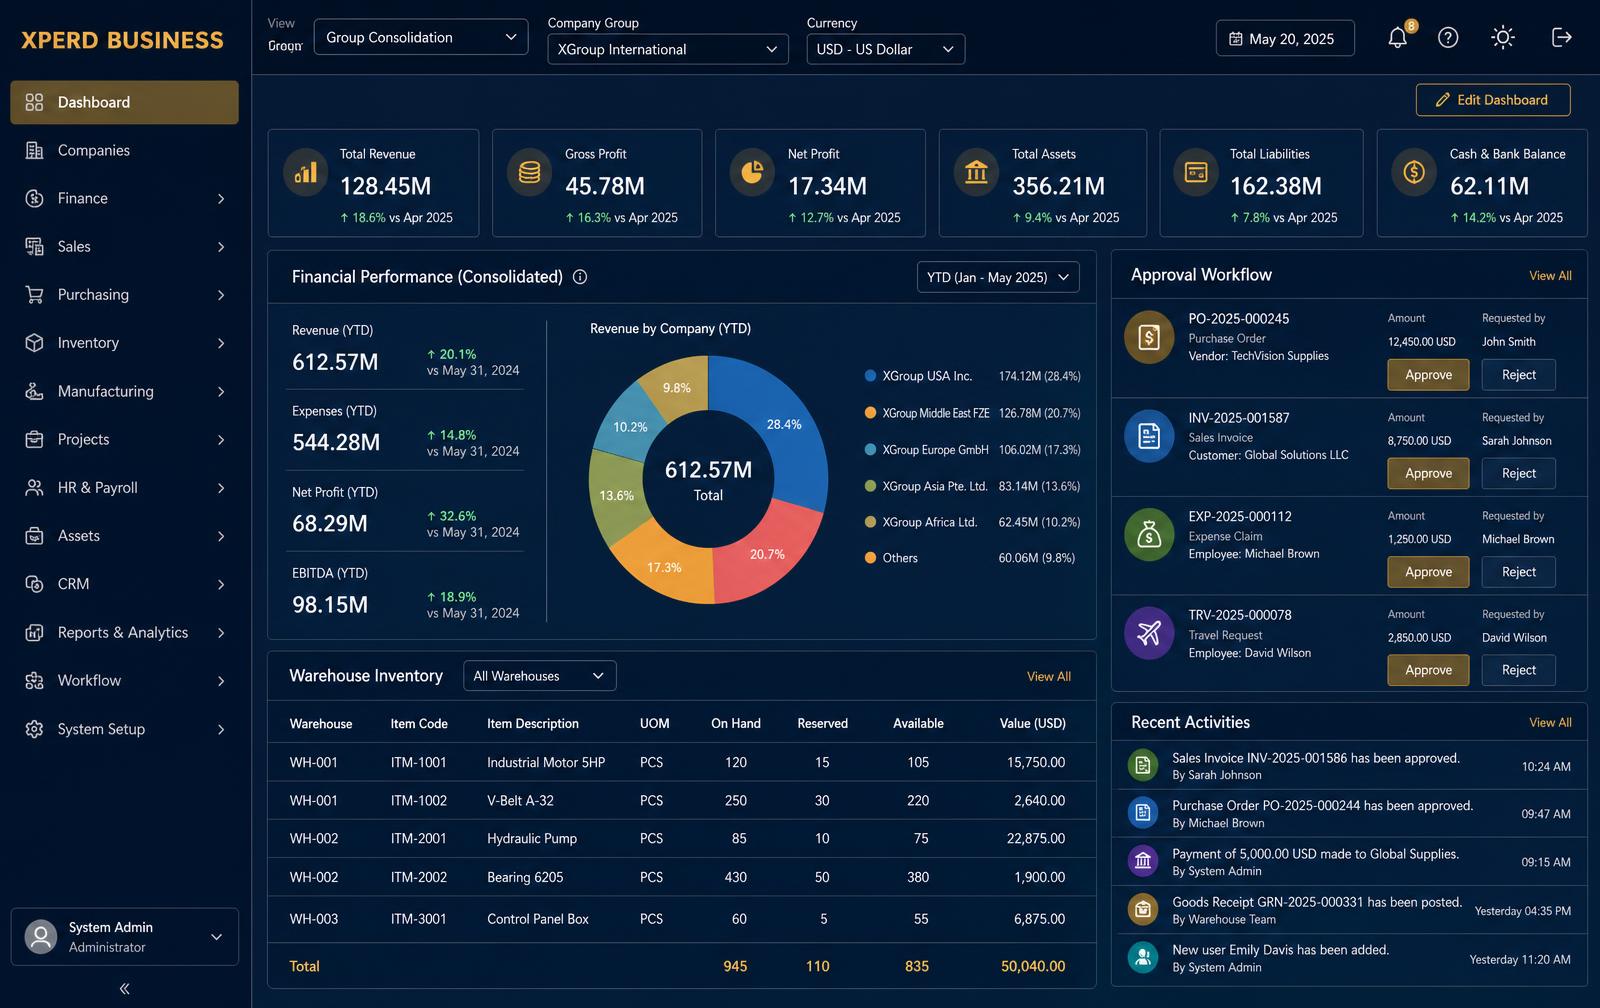
Task: Click the TRV-2025-000078 airplane icon
Action: 1149,633
